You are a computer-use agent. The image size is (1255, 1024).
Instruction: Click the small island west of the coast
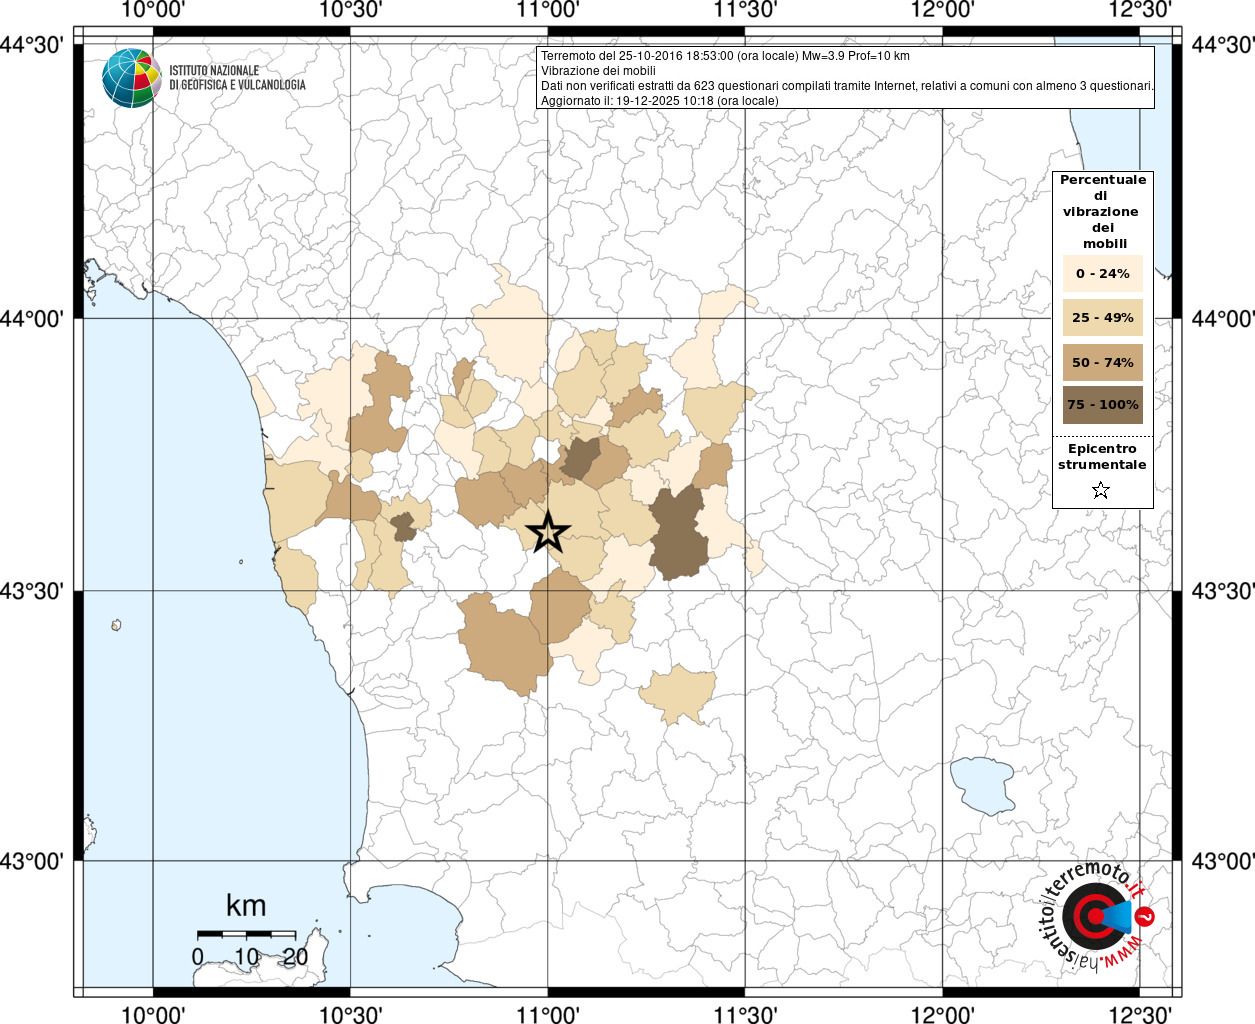click(x=116, y=625)
